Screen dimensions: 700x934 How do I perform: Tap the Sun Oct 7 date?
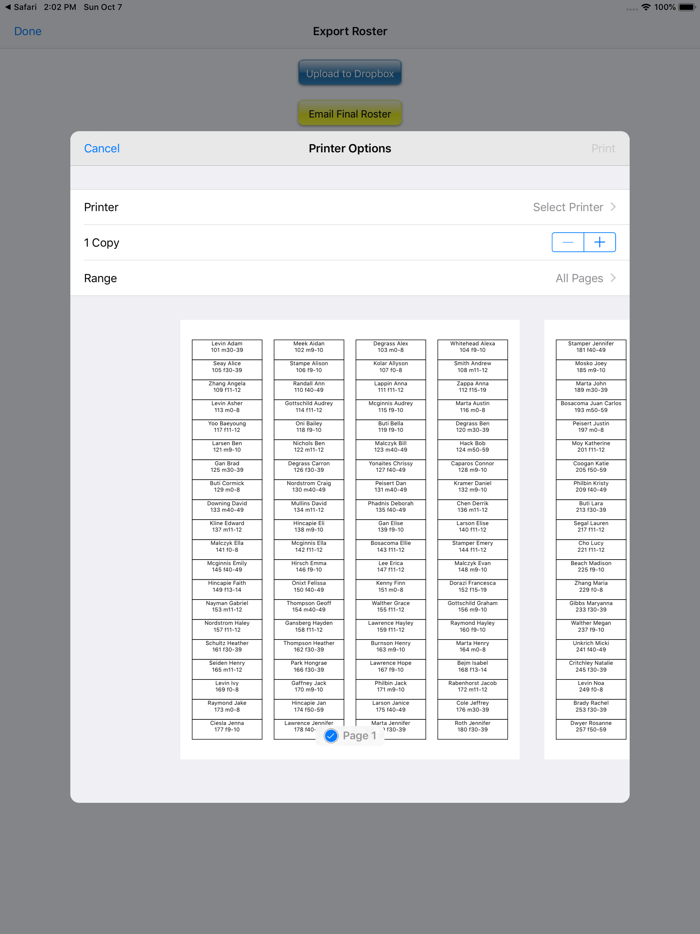coord(102,7)
